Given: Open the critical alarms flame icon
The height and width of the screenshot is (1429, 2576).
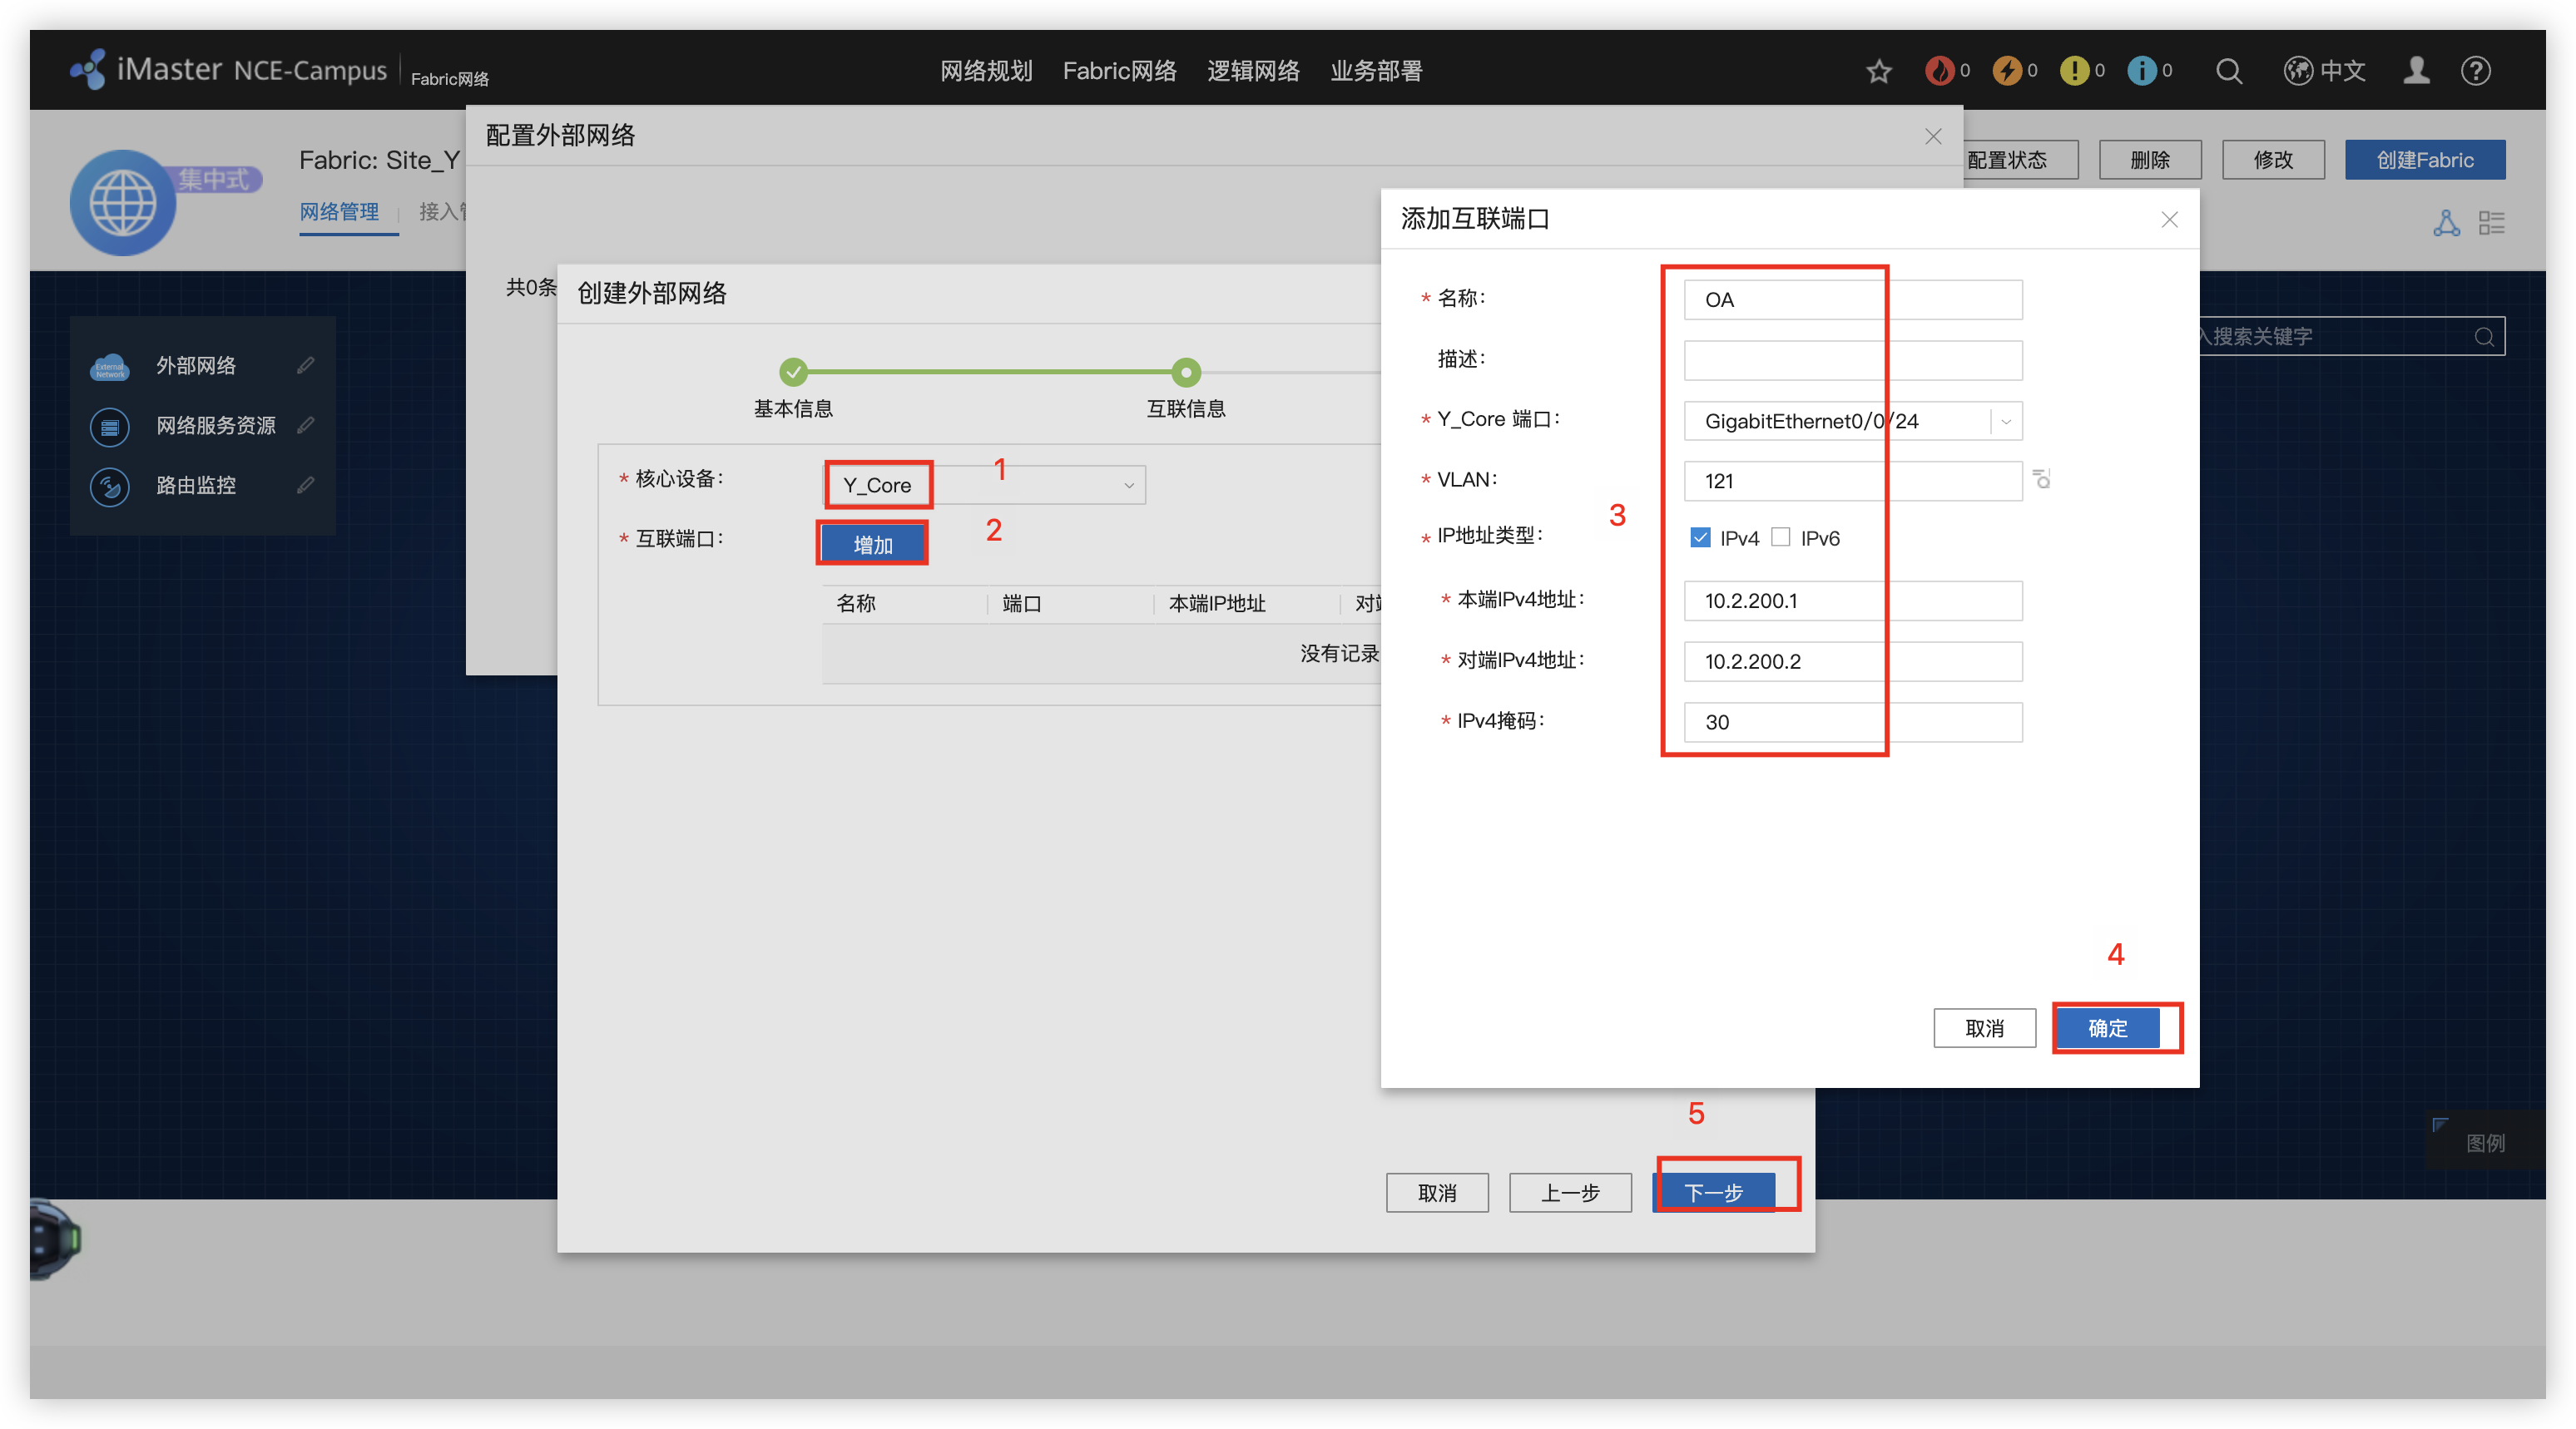Looking at the screenshot, I should pyautogui.click(x=1939, y=71).
